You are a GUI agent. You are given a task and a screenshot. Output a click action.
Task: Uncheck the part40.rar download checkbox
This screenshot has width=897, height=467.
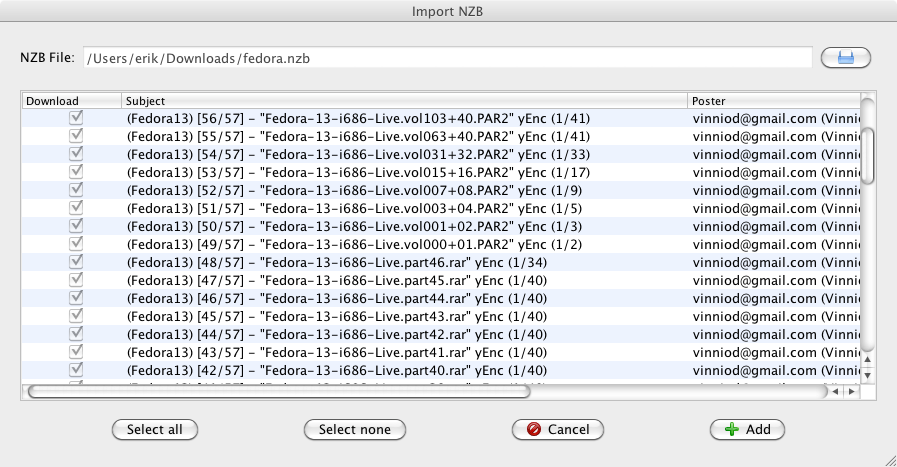75,370
